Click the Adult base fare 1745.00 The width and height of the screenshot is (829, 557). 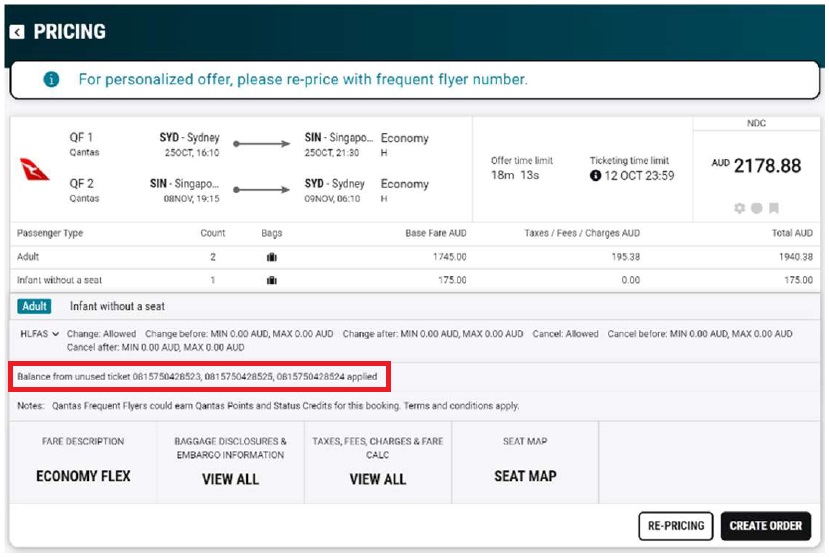449,257
